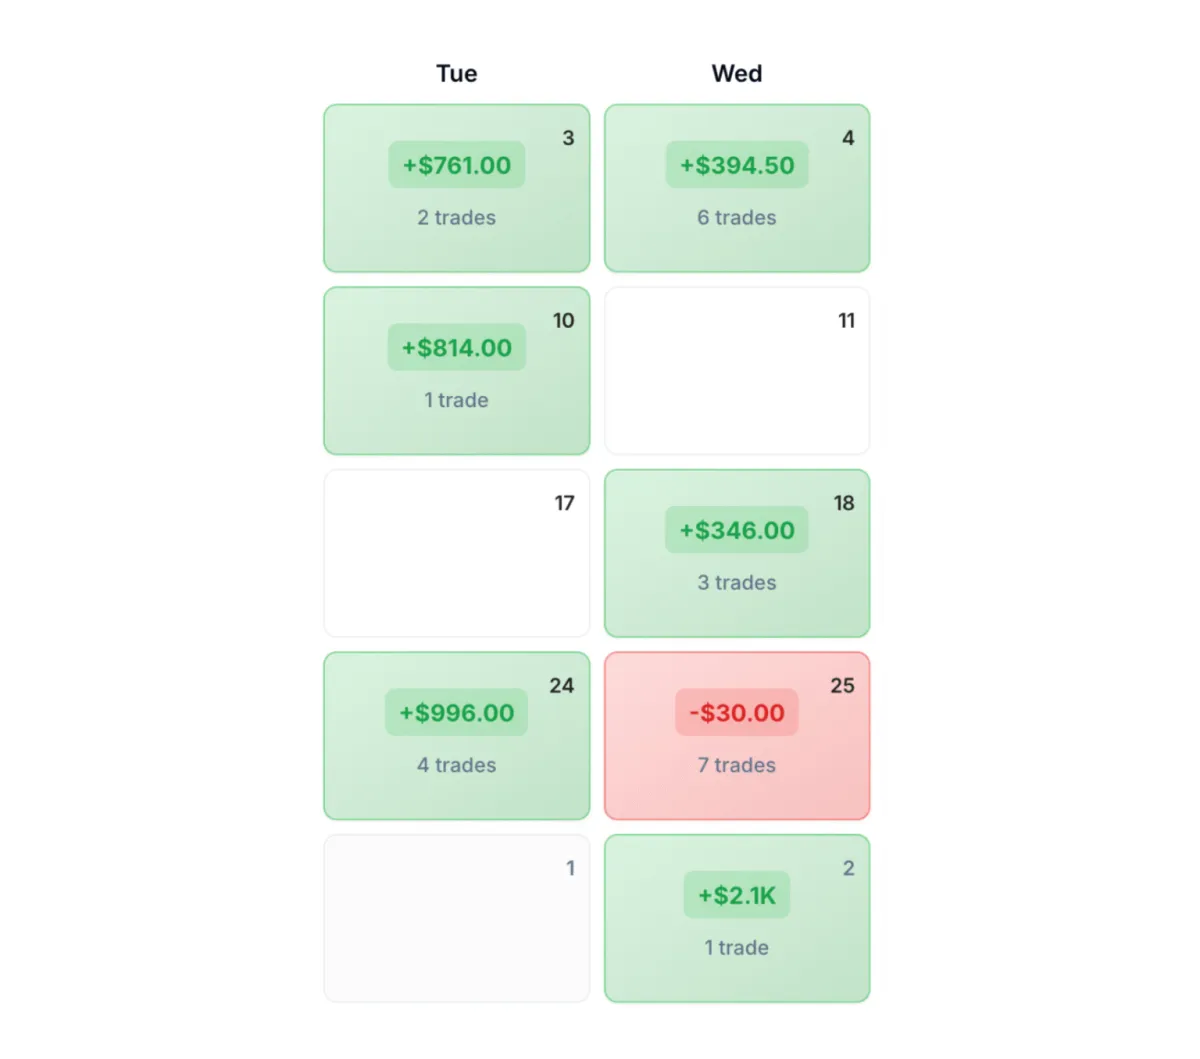Click the +$814.00 profit badge
The width and height of the screenshot is (1200, 1059).
tap(456, 348)
